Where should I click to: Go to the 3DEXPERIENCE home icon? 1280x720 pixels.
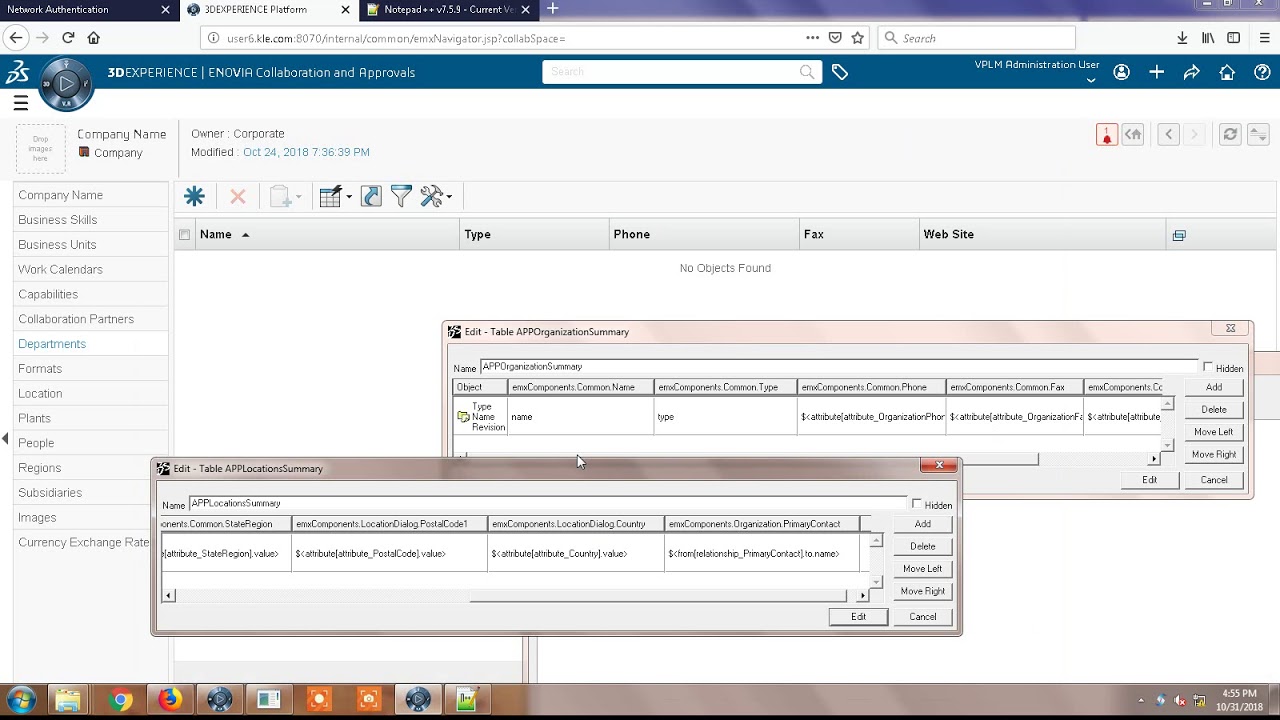[x=1227, y=72]
